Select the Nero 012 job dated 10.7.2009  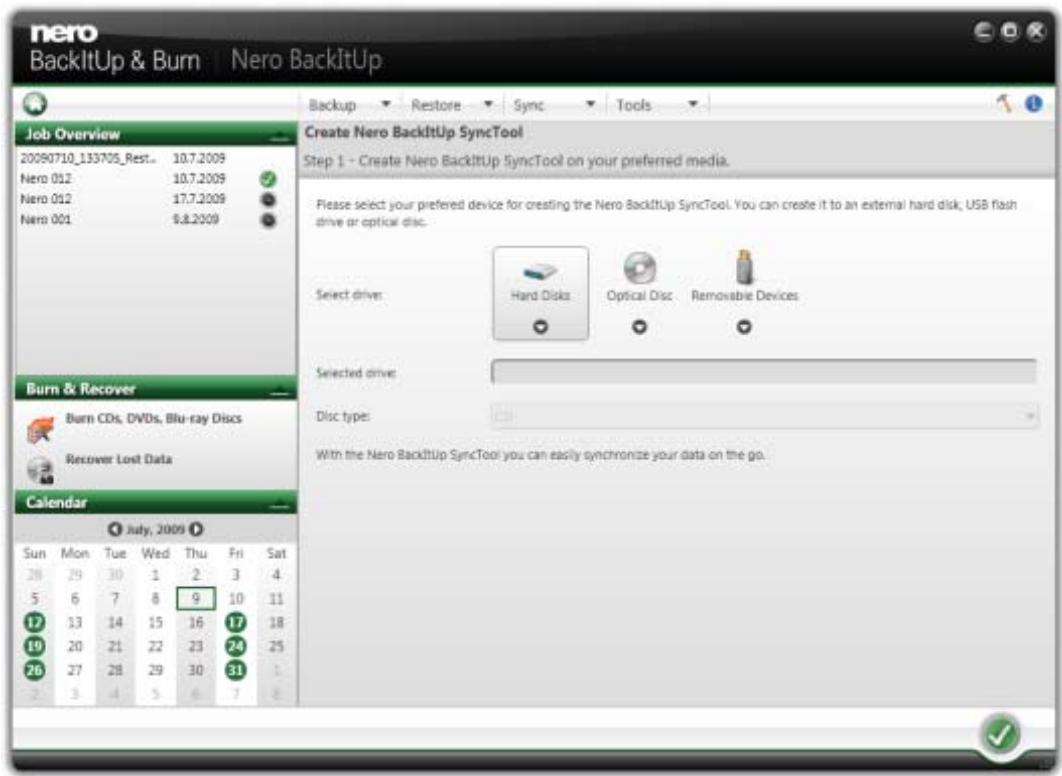click(x=149, y=179)
